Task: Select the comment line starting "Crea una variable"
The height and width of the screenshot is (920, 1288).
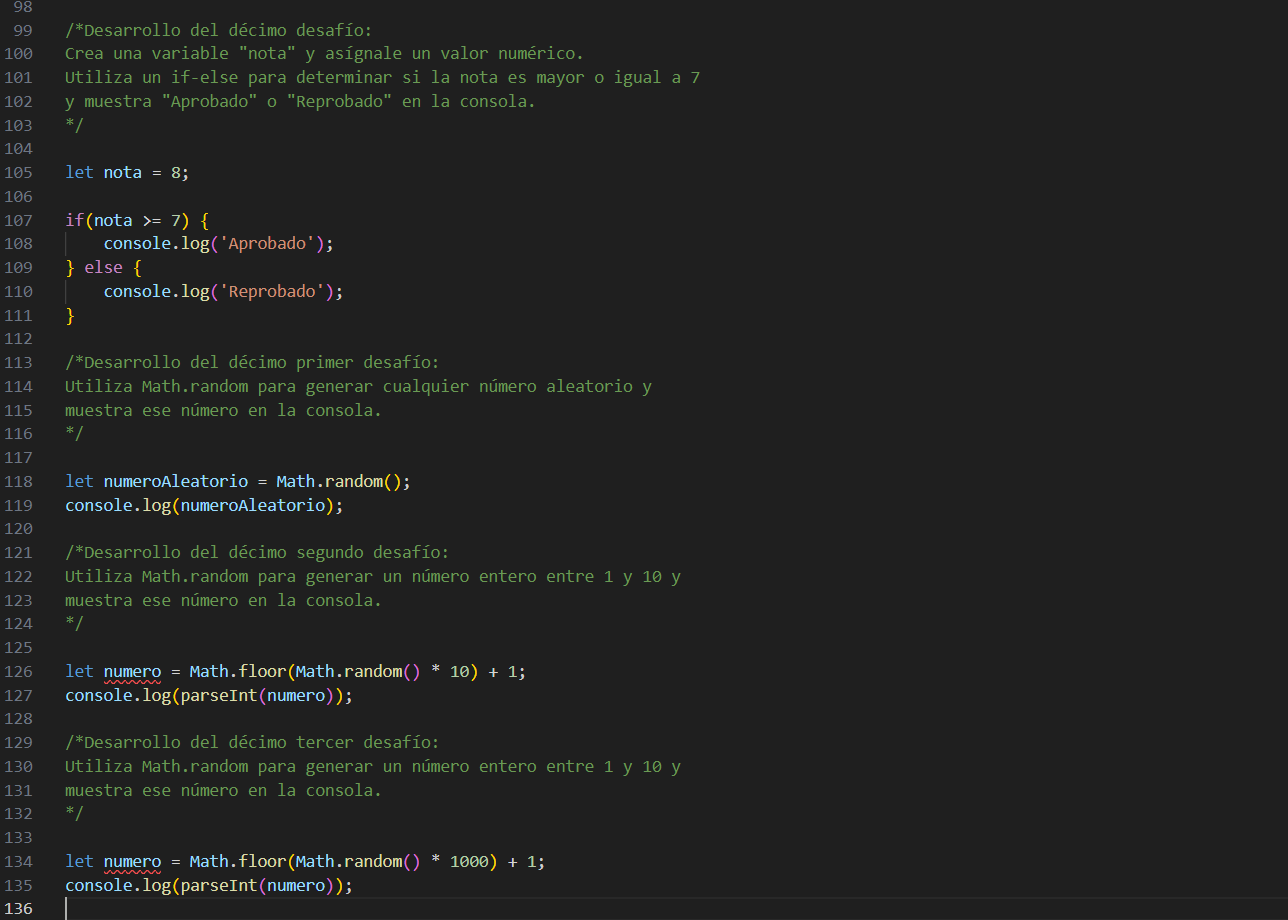Action: [324, 53]
